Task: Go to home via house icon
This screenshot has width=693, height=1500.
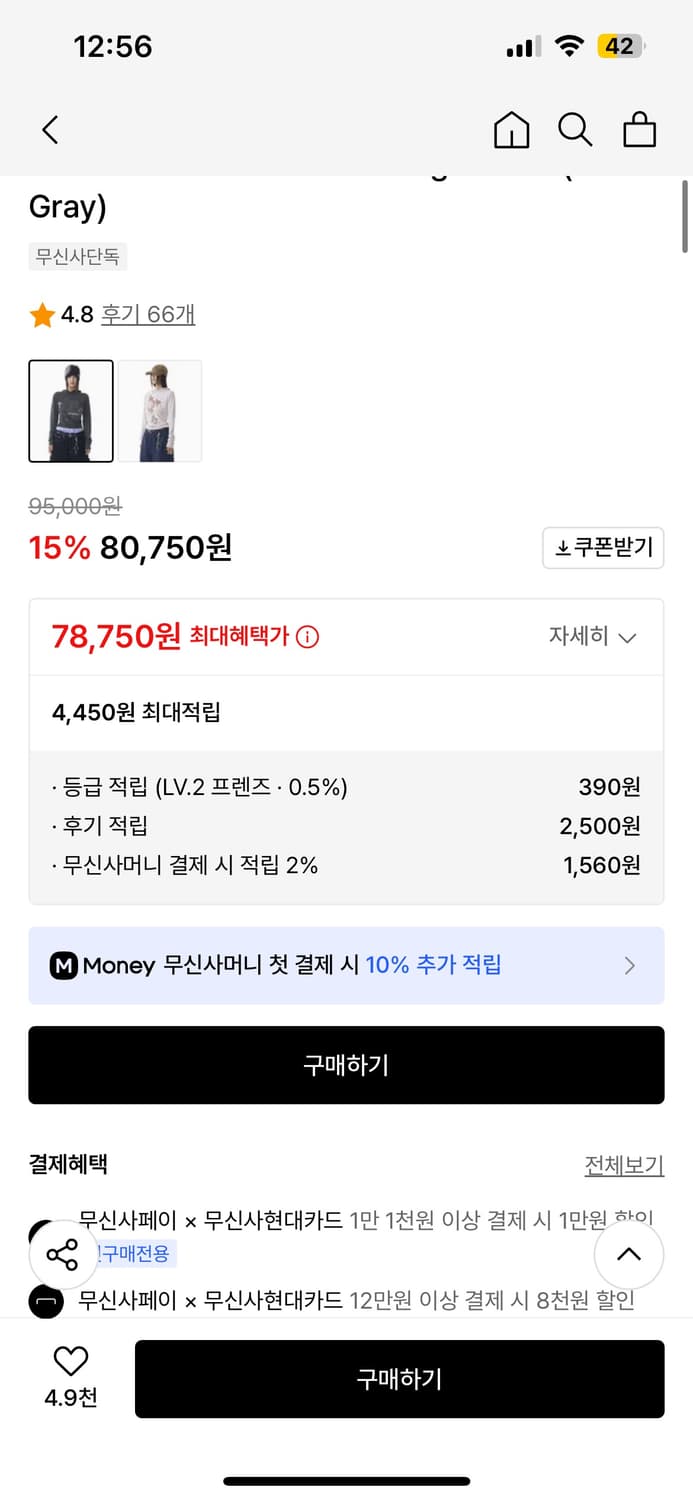Action: (x=511, y=130)
